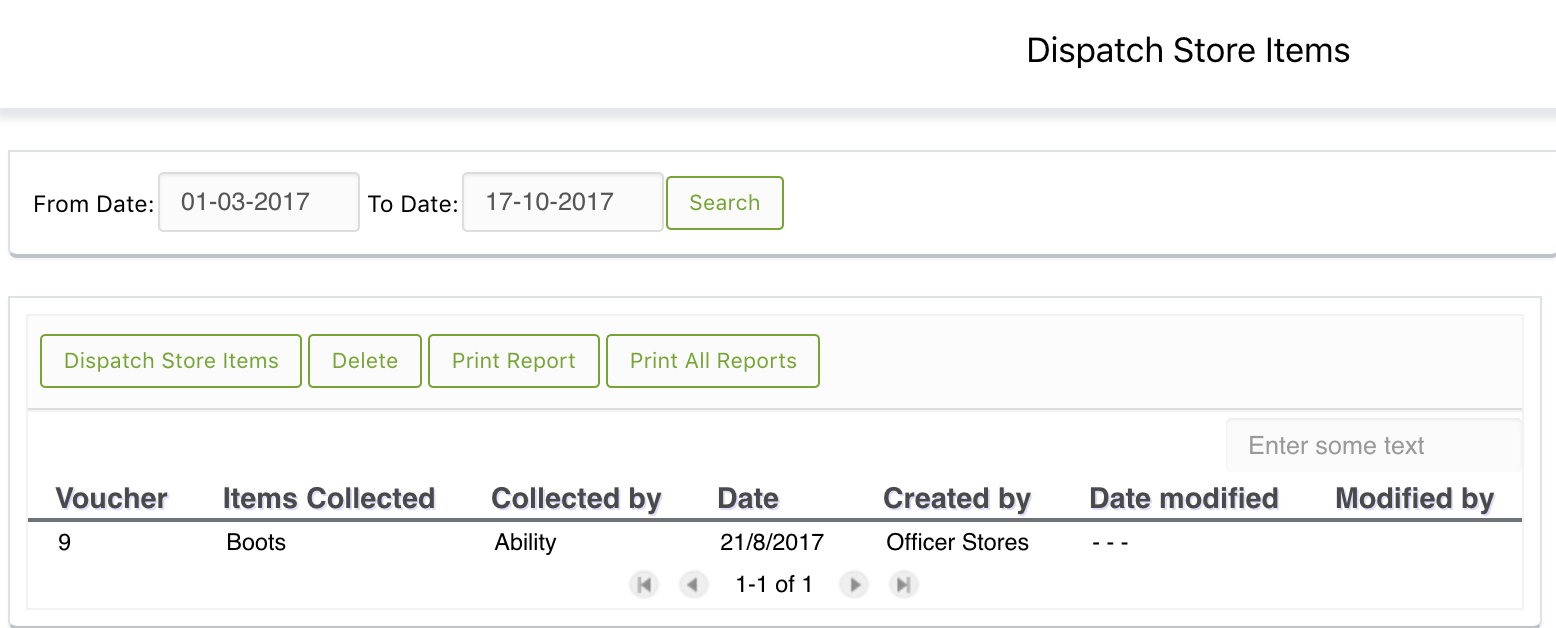1556x628 pixels.
Task: Focus the To Date field
Action: [563, 202]
